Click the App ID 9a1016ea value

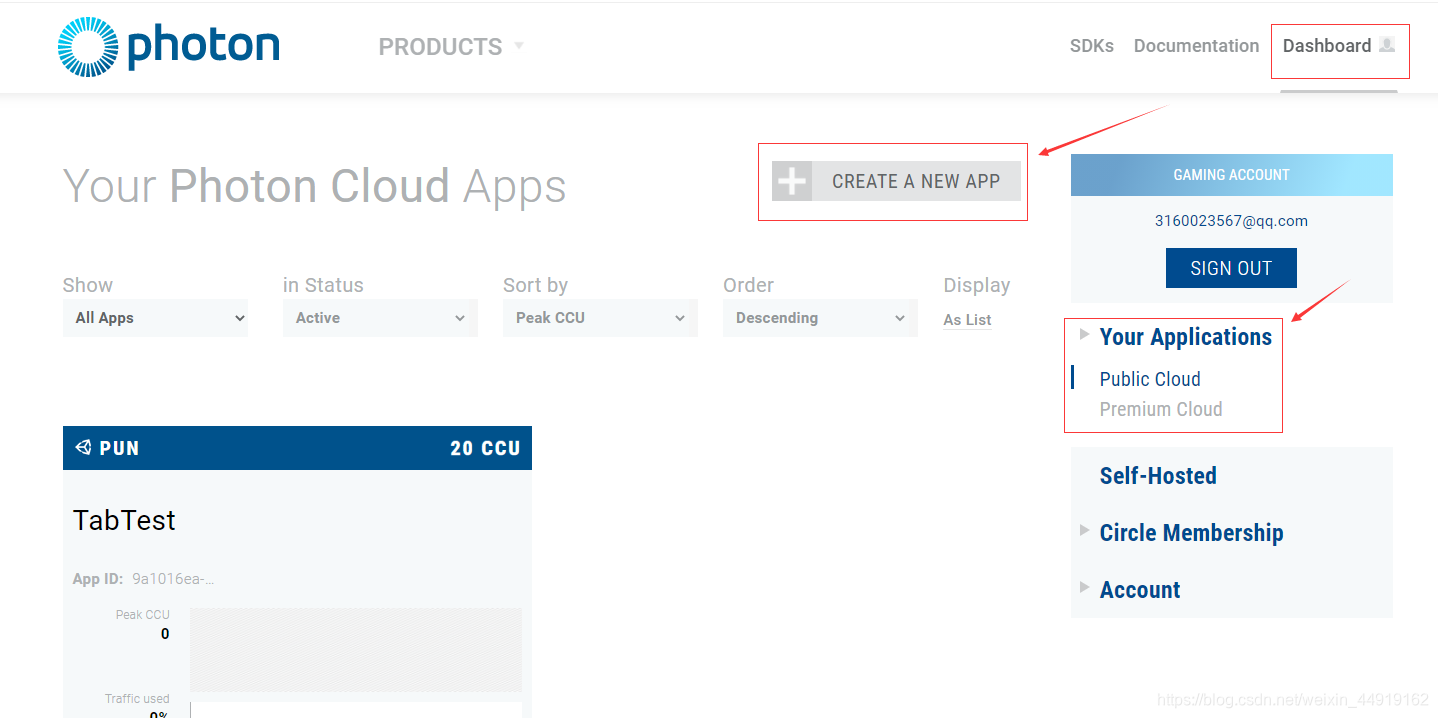(173, 579)
